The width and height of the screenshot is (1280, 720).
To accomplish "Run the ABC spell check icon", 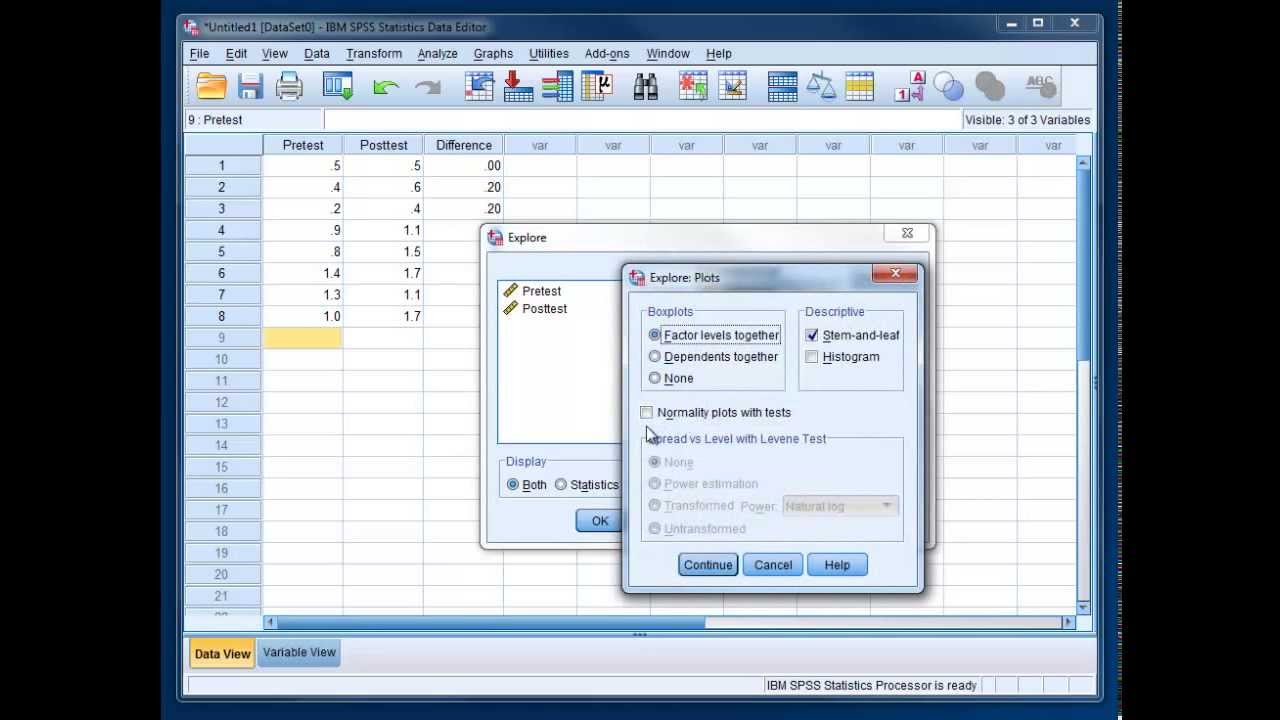I will pos(1040,86).
